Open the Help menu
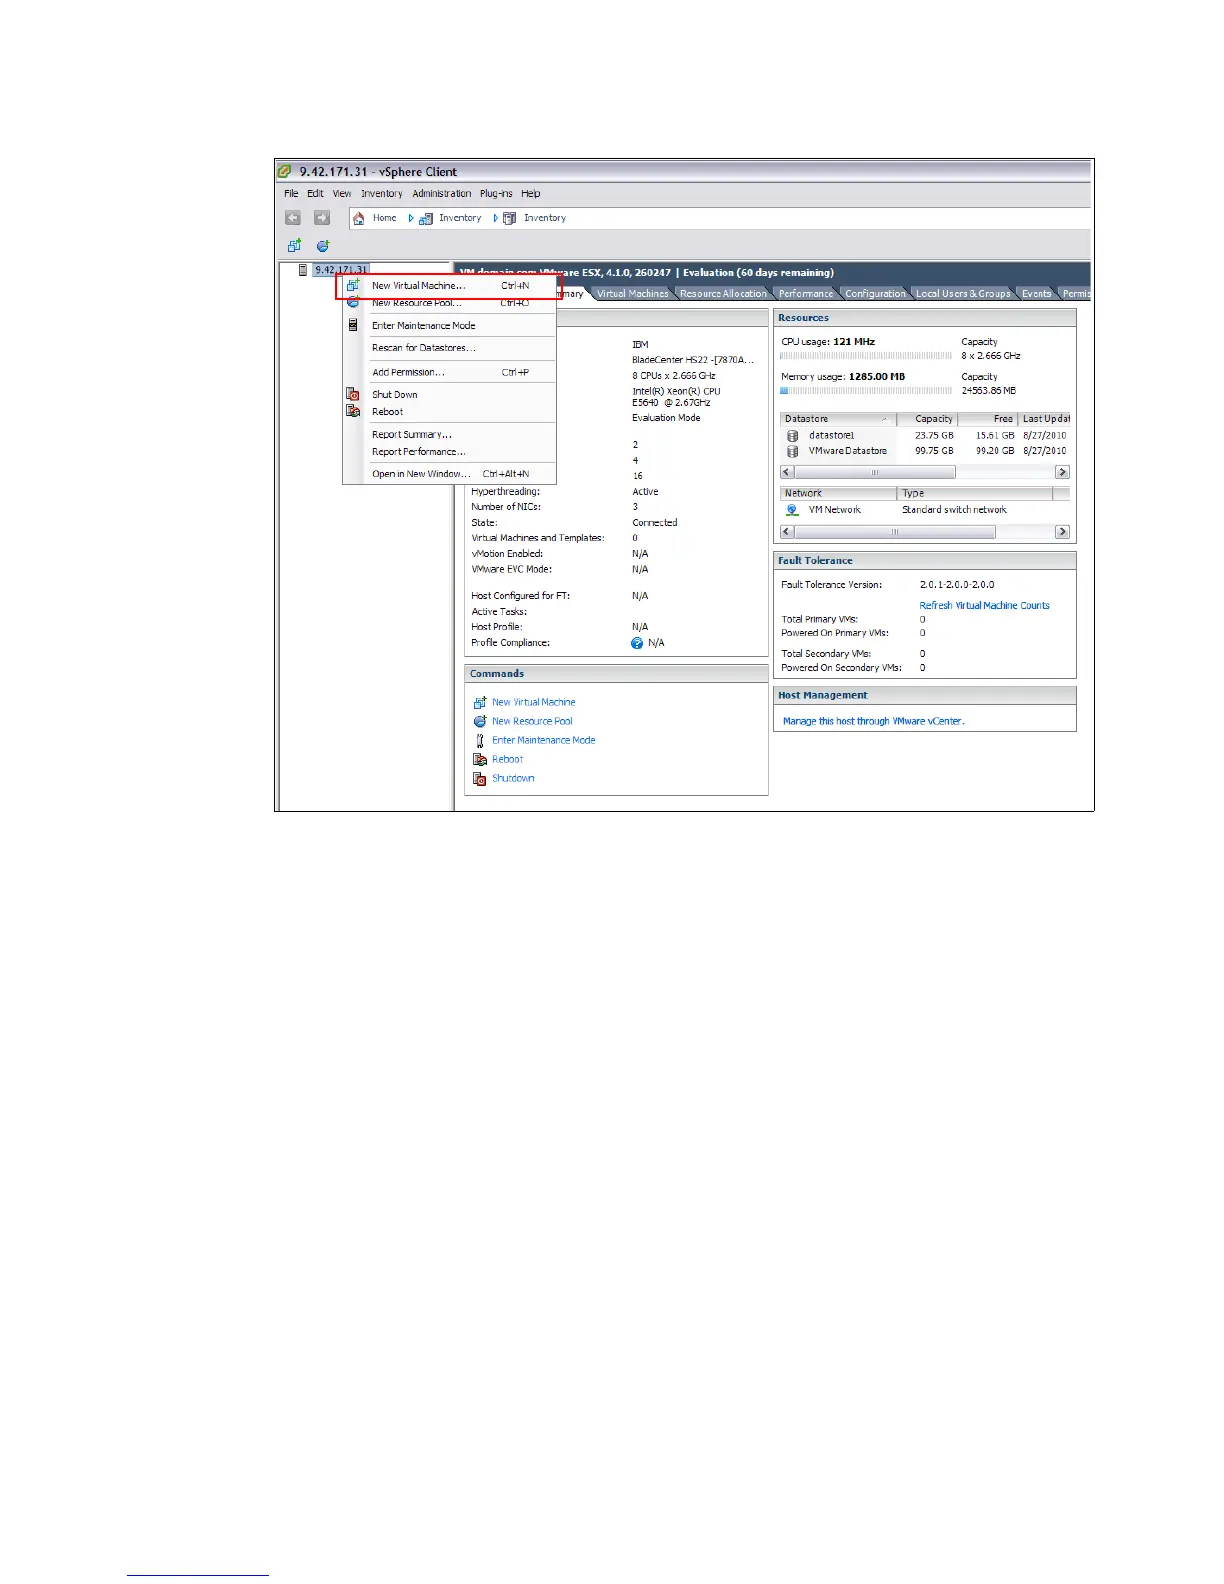Screen dimensions: 1224x1584 pos(531,194)
